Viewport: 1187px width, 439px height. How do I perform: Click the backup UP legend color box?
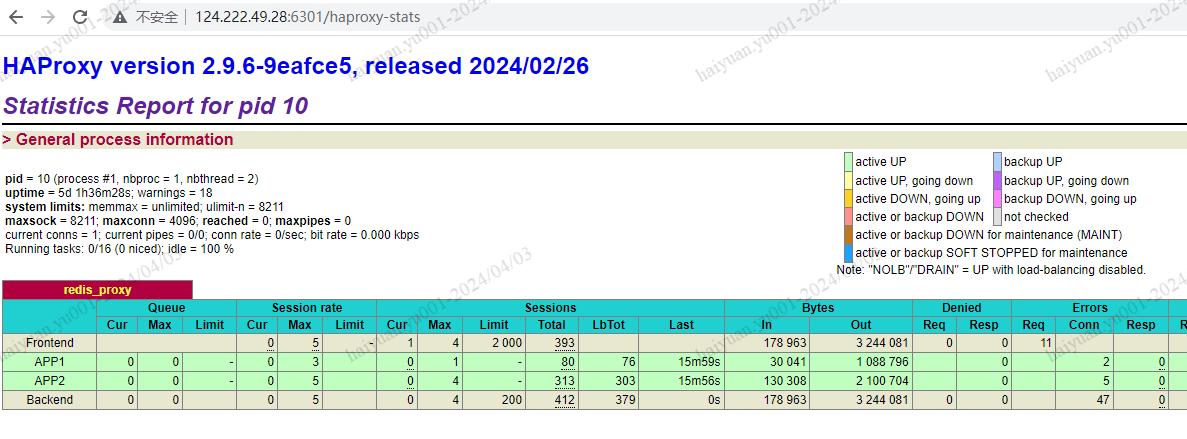click(x=997, y=162)
